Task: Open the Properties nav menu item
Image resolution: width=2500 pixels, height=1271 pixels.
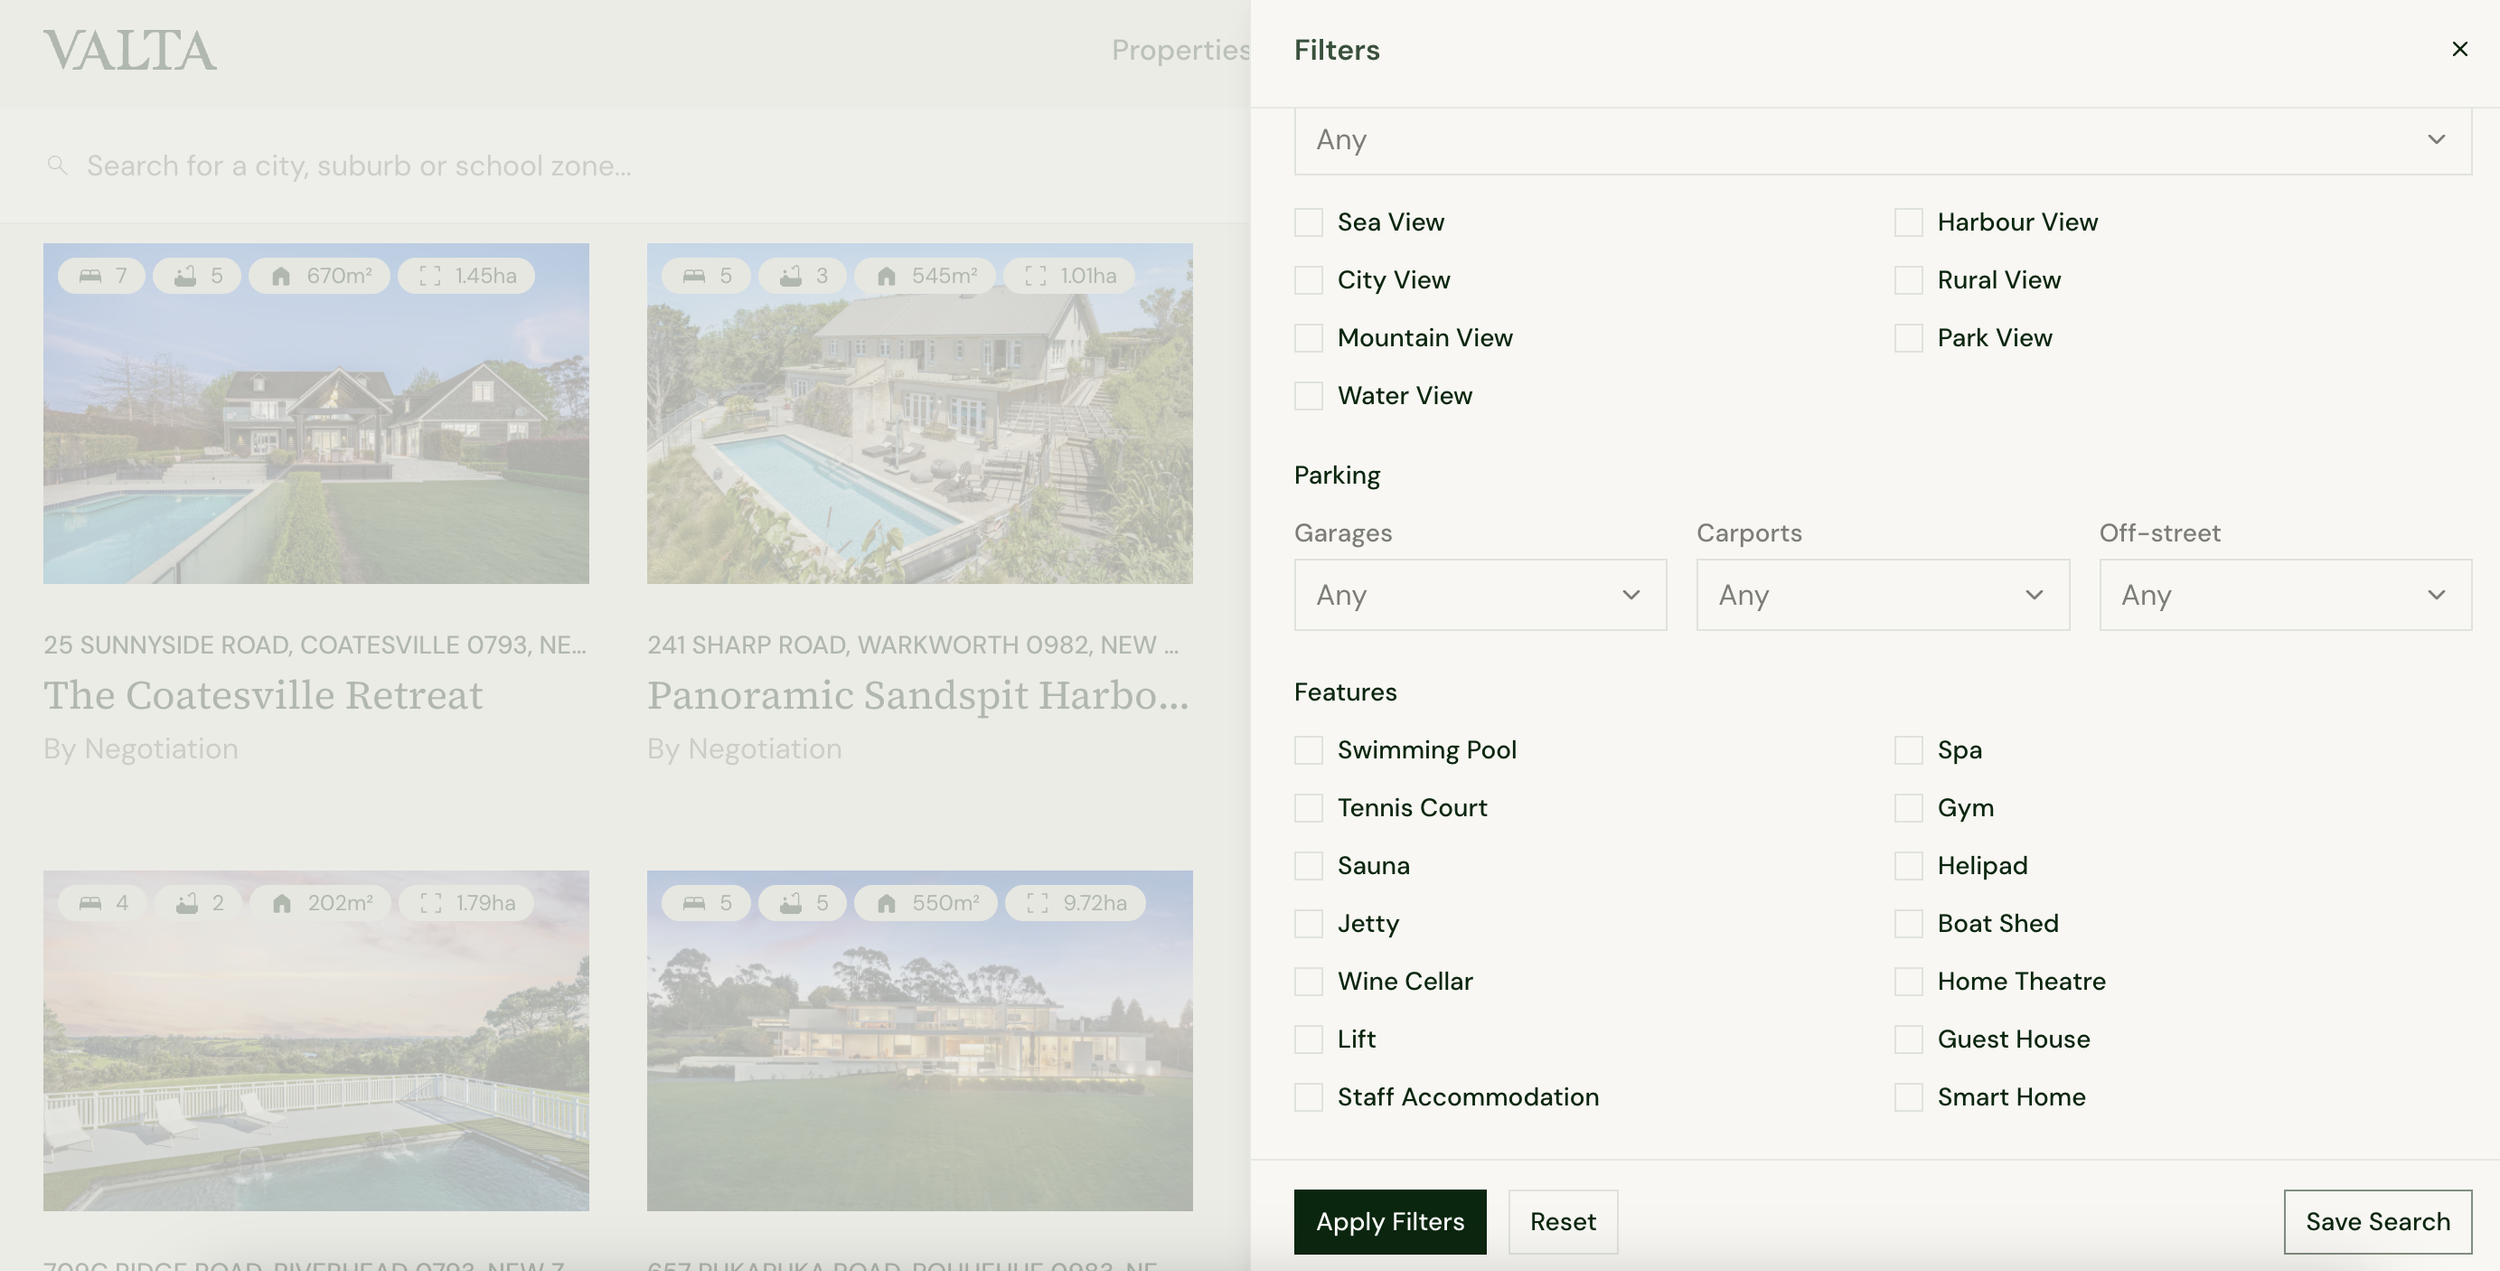Action: click(1180, 50)
